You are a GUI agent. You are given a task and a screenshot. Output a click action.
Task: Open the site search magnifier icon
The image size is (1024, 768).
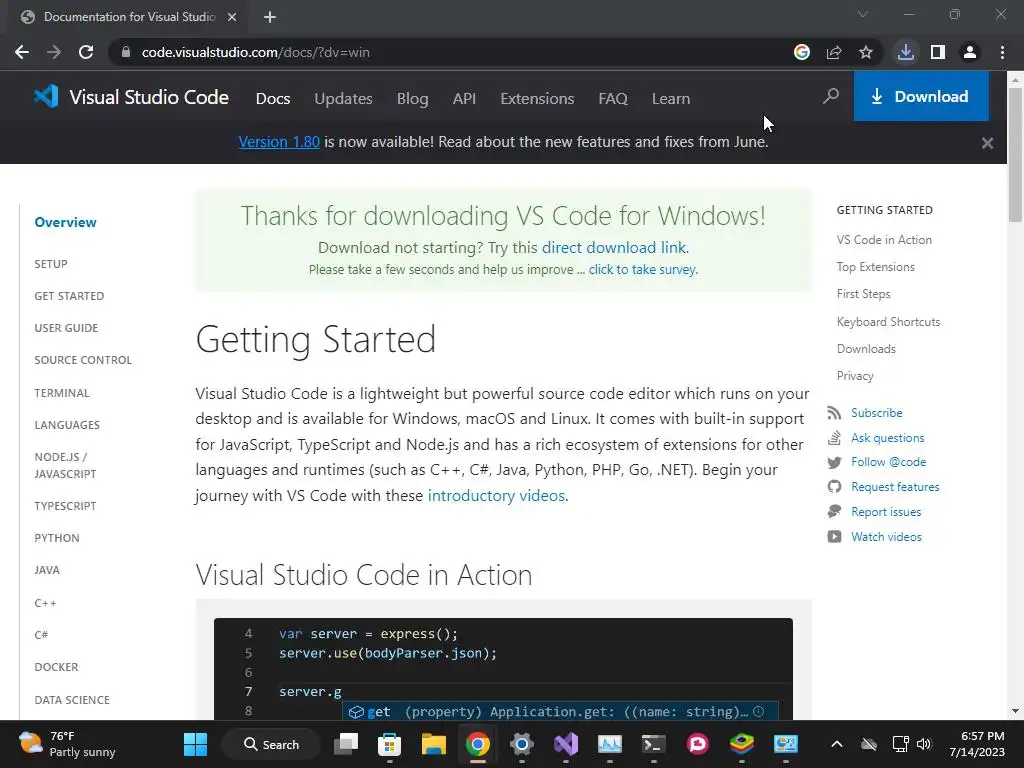point(831,97)
